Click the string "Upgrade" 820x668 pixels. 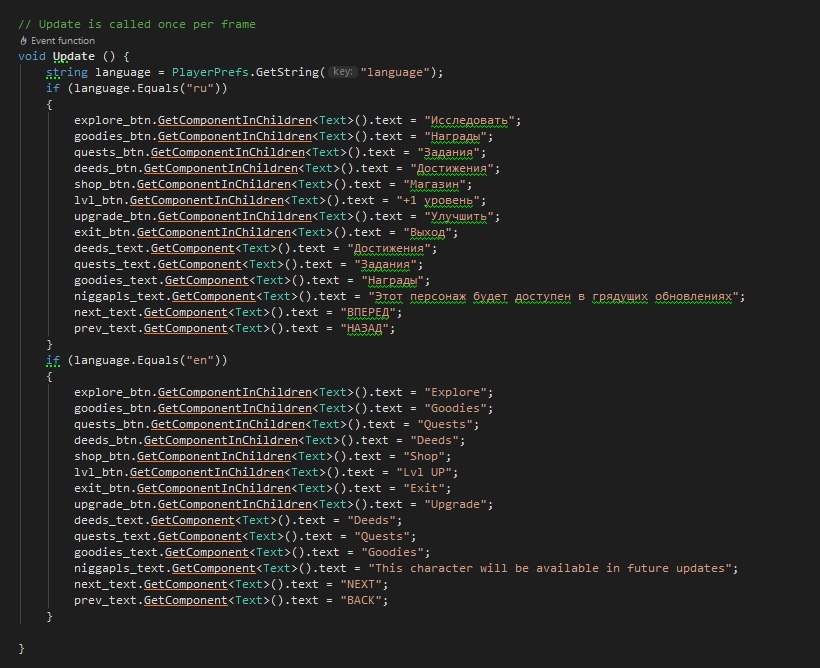pos(455,504)
